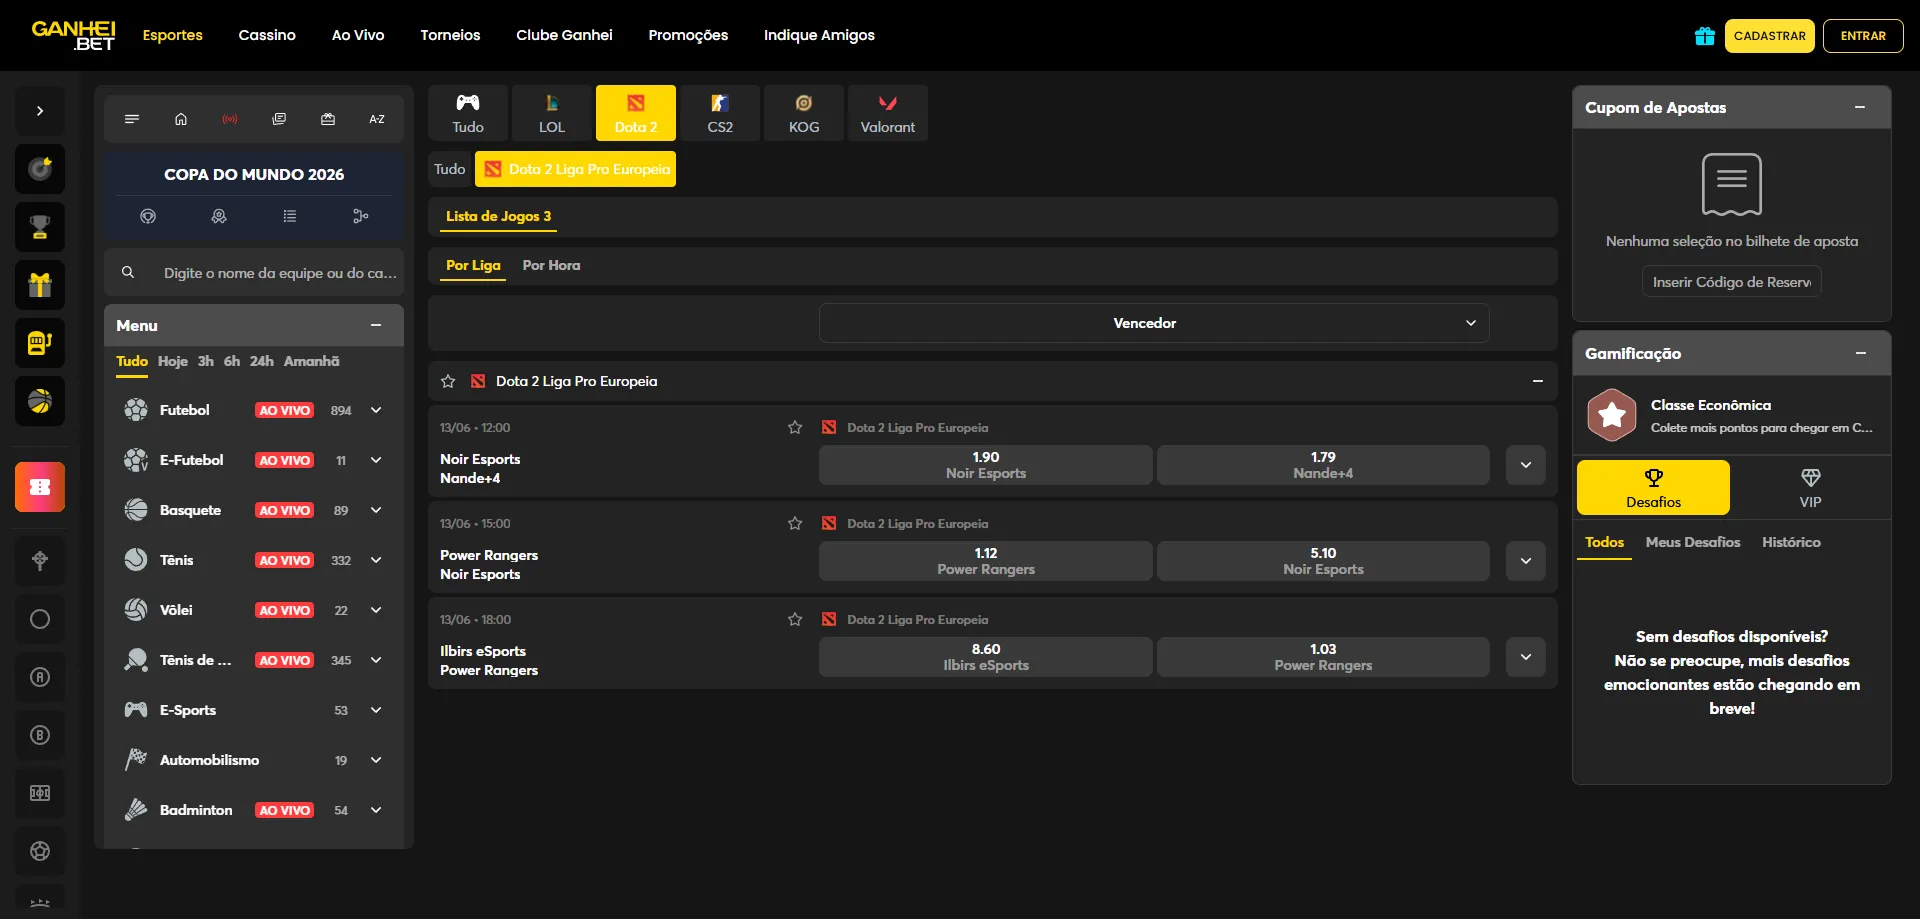Image resolution: width=1920 pixels, height=919 pixels.
Task: Favorite the 12:00 Noir Esports match
Action: (x=795, y=427)
